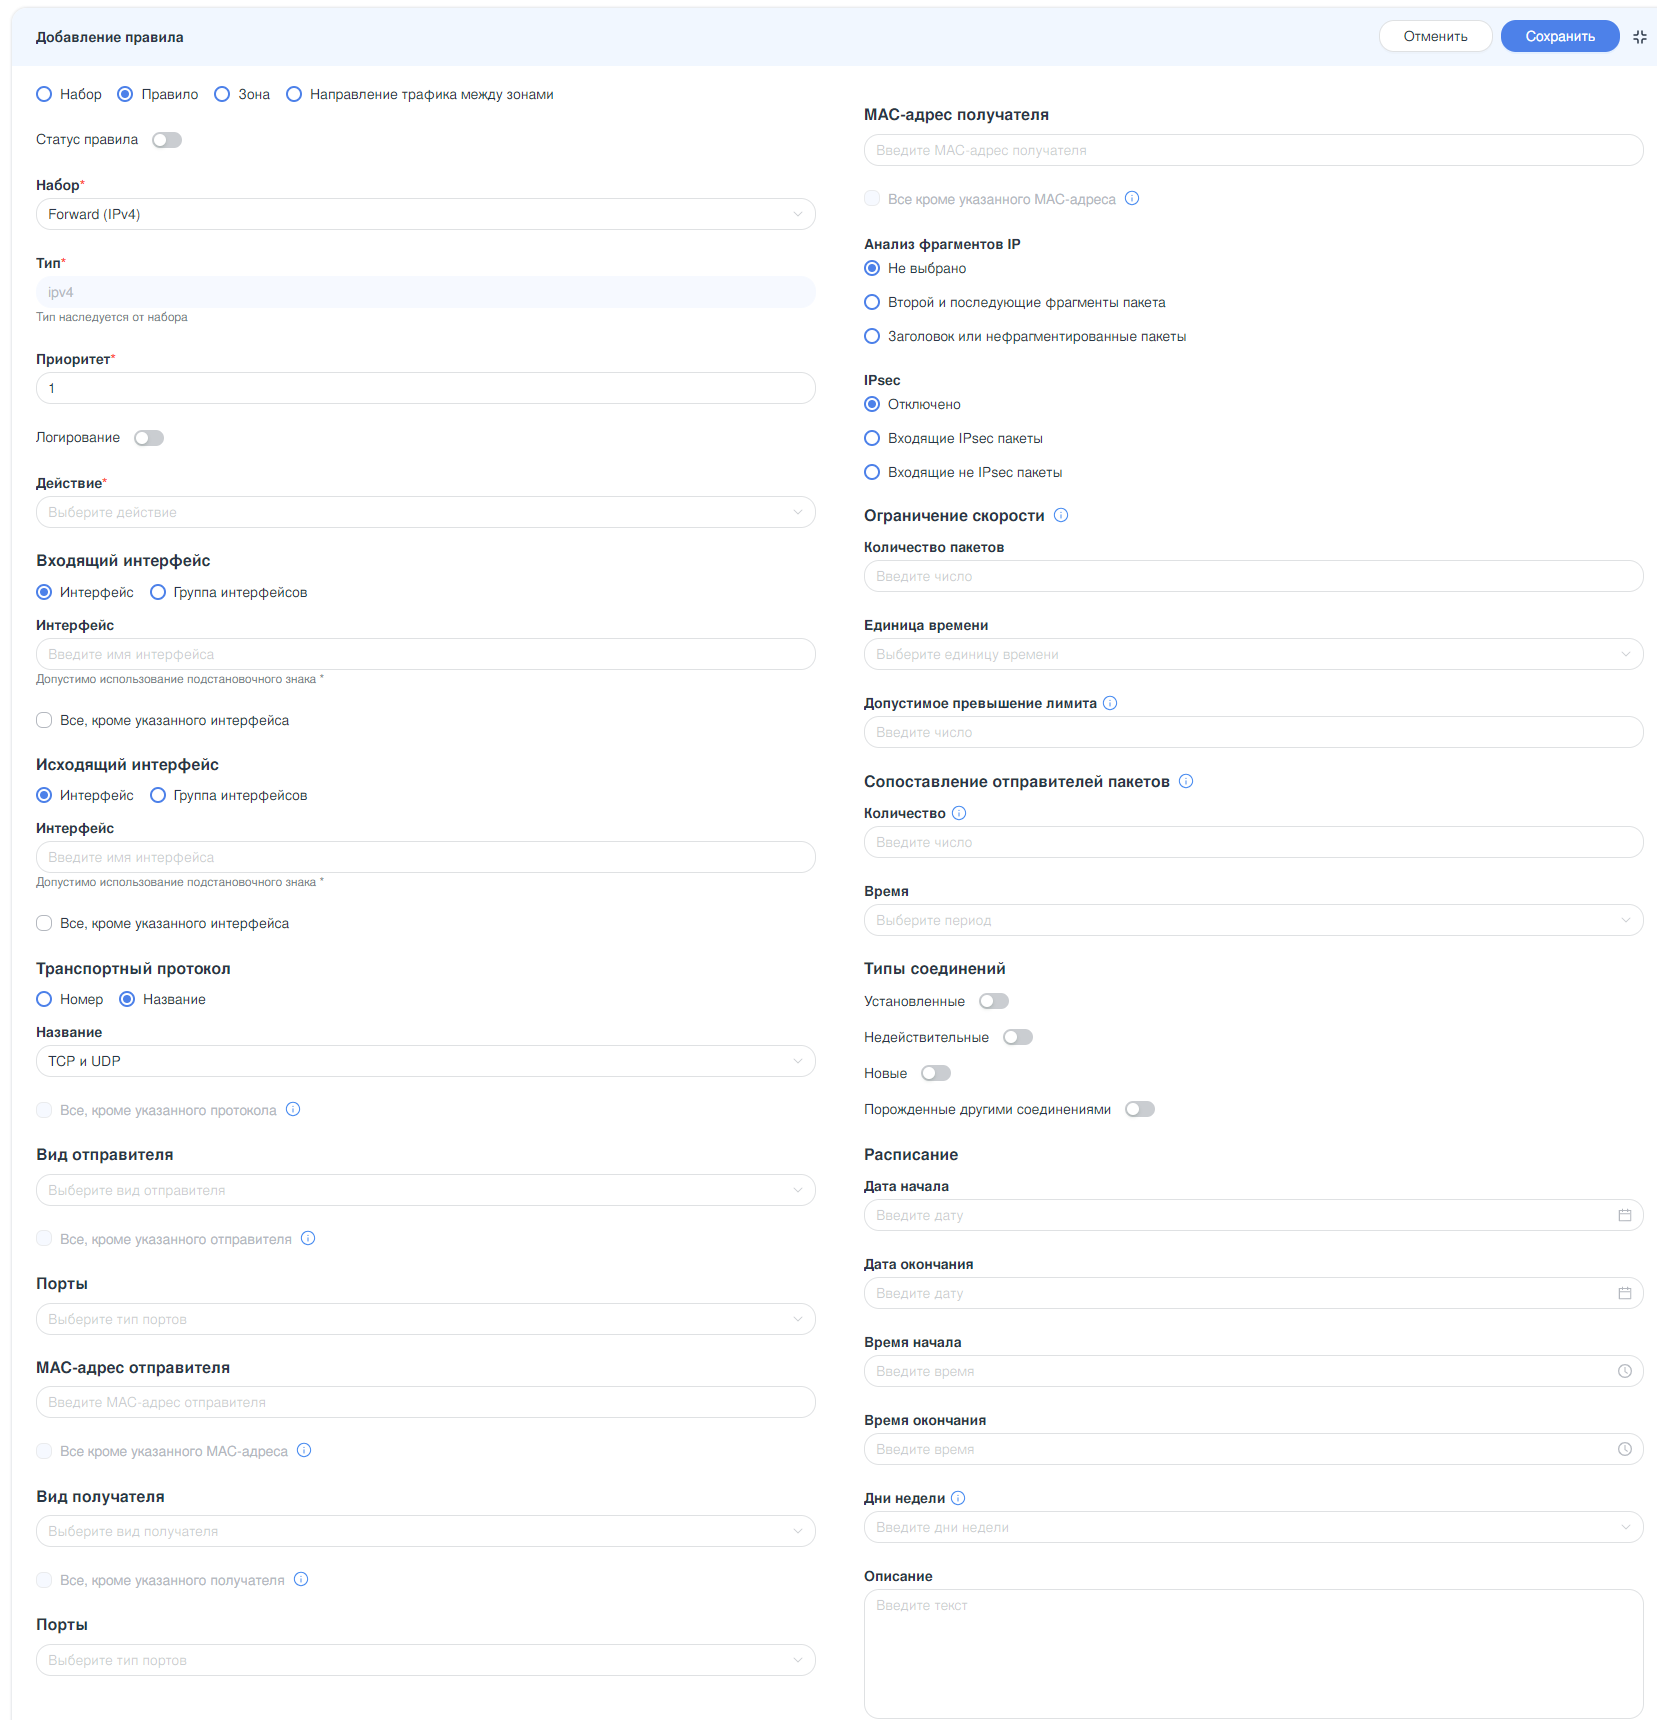Screen dimensions: 1657x1720
Task: Open clock icon in Время начала
Action: click(x=1625, y=1371)
